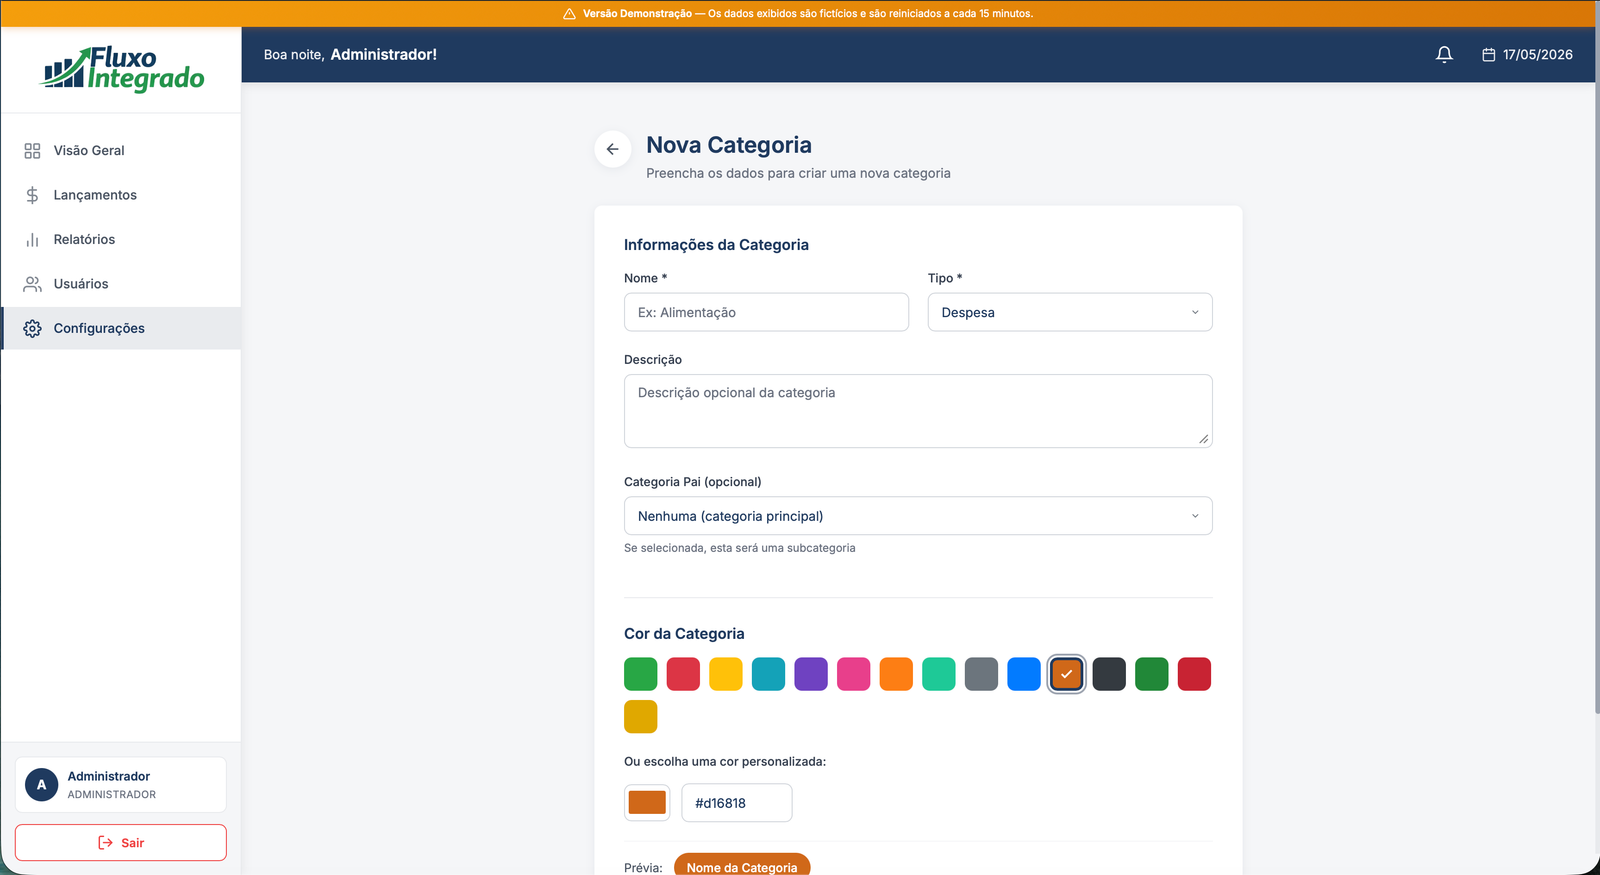Viewport: 1600px width, 875px height.
Task: Click the 'Boa noite, Administrador!' greeting
Action: pyautogui.click(x=350, y=55)
